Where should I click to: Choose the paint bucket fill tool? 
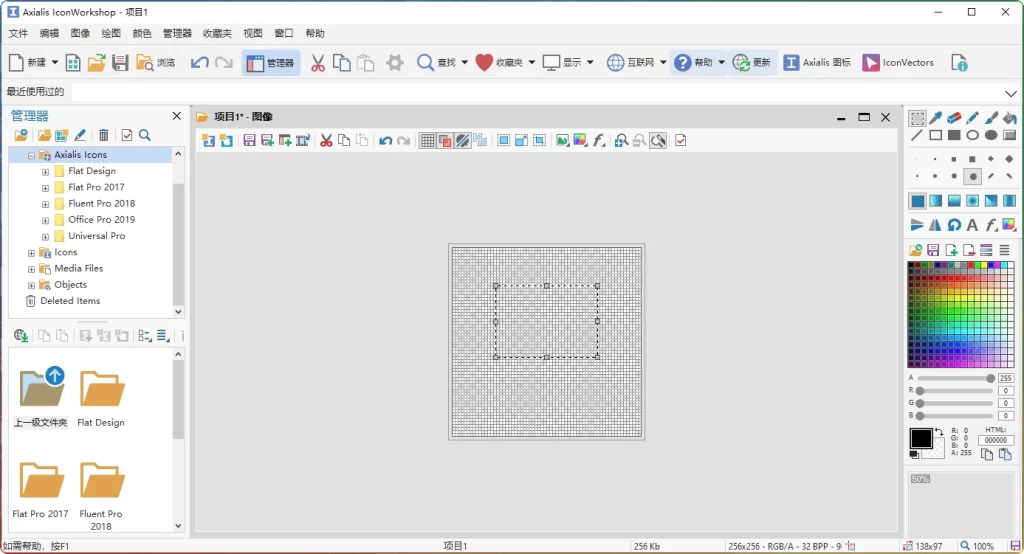(x=1010, y=118)
